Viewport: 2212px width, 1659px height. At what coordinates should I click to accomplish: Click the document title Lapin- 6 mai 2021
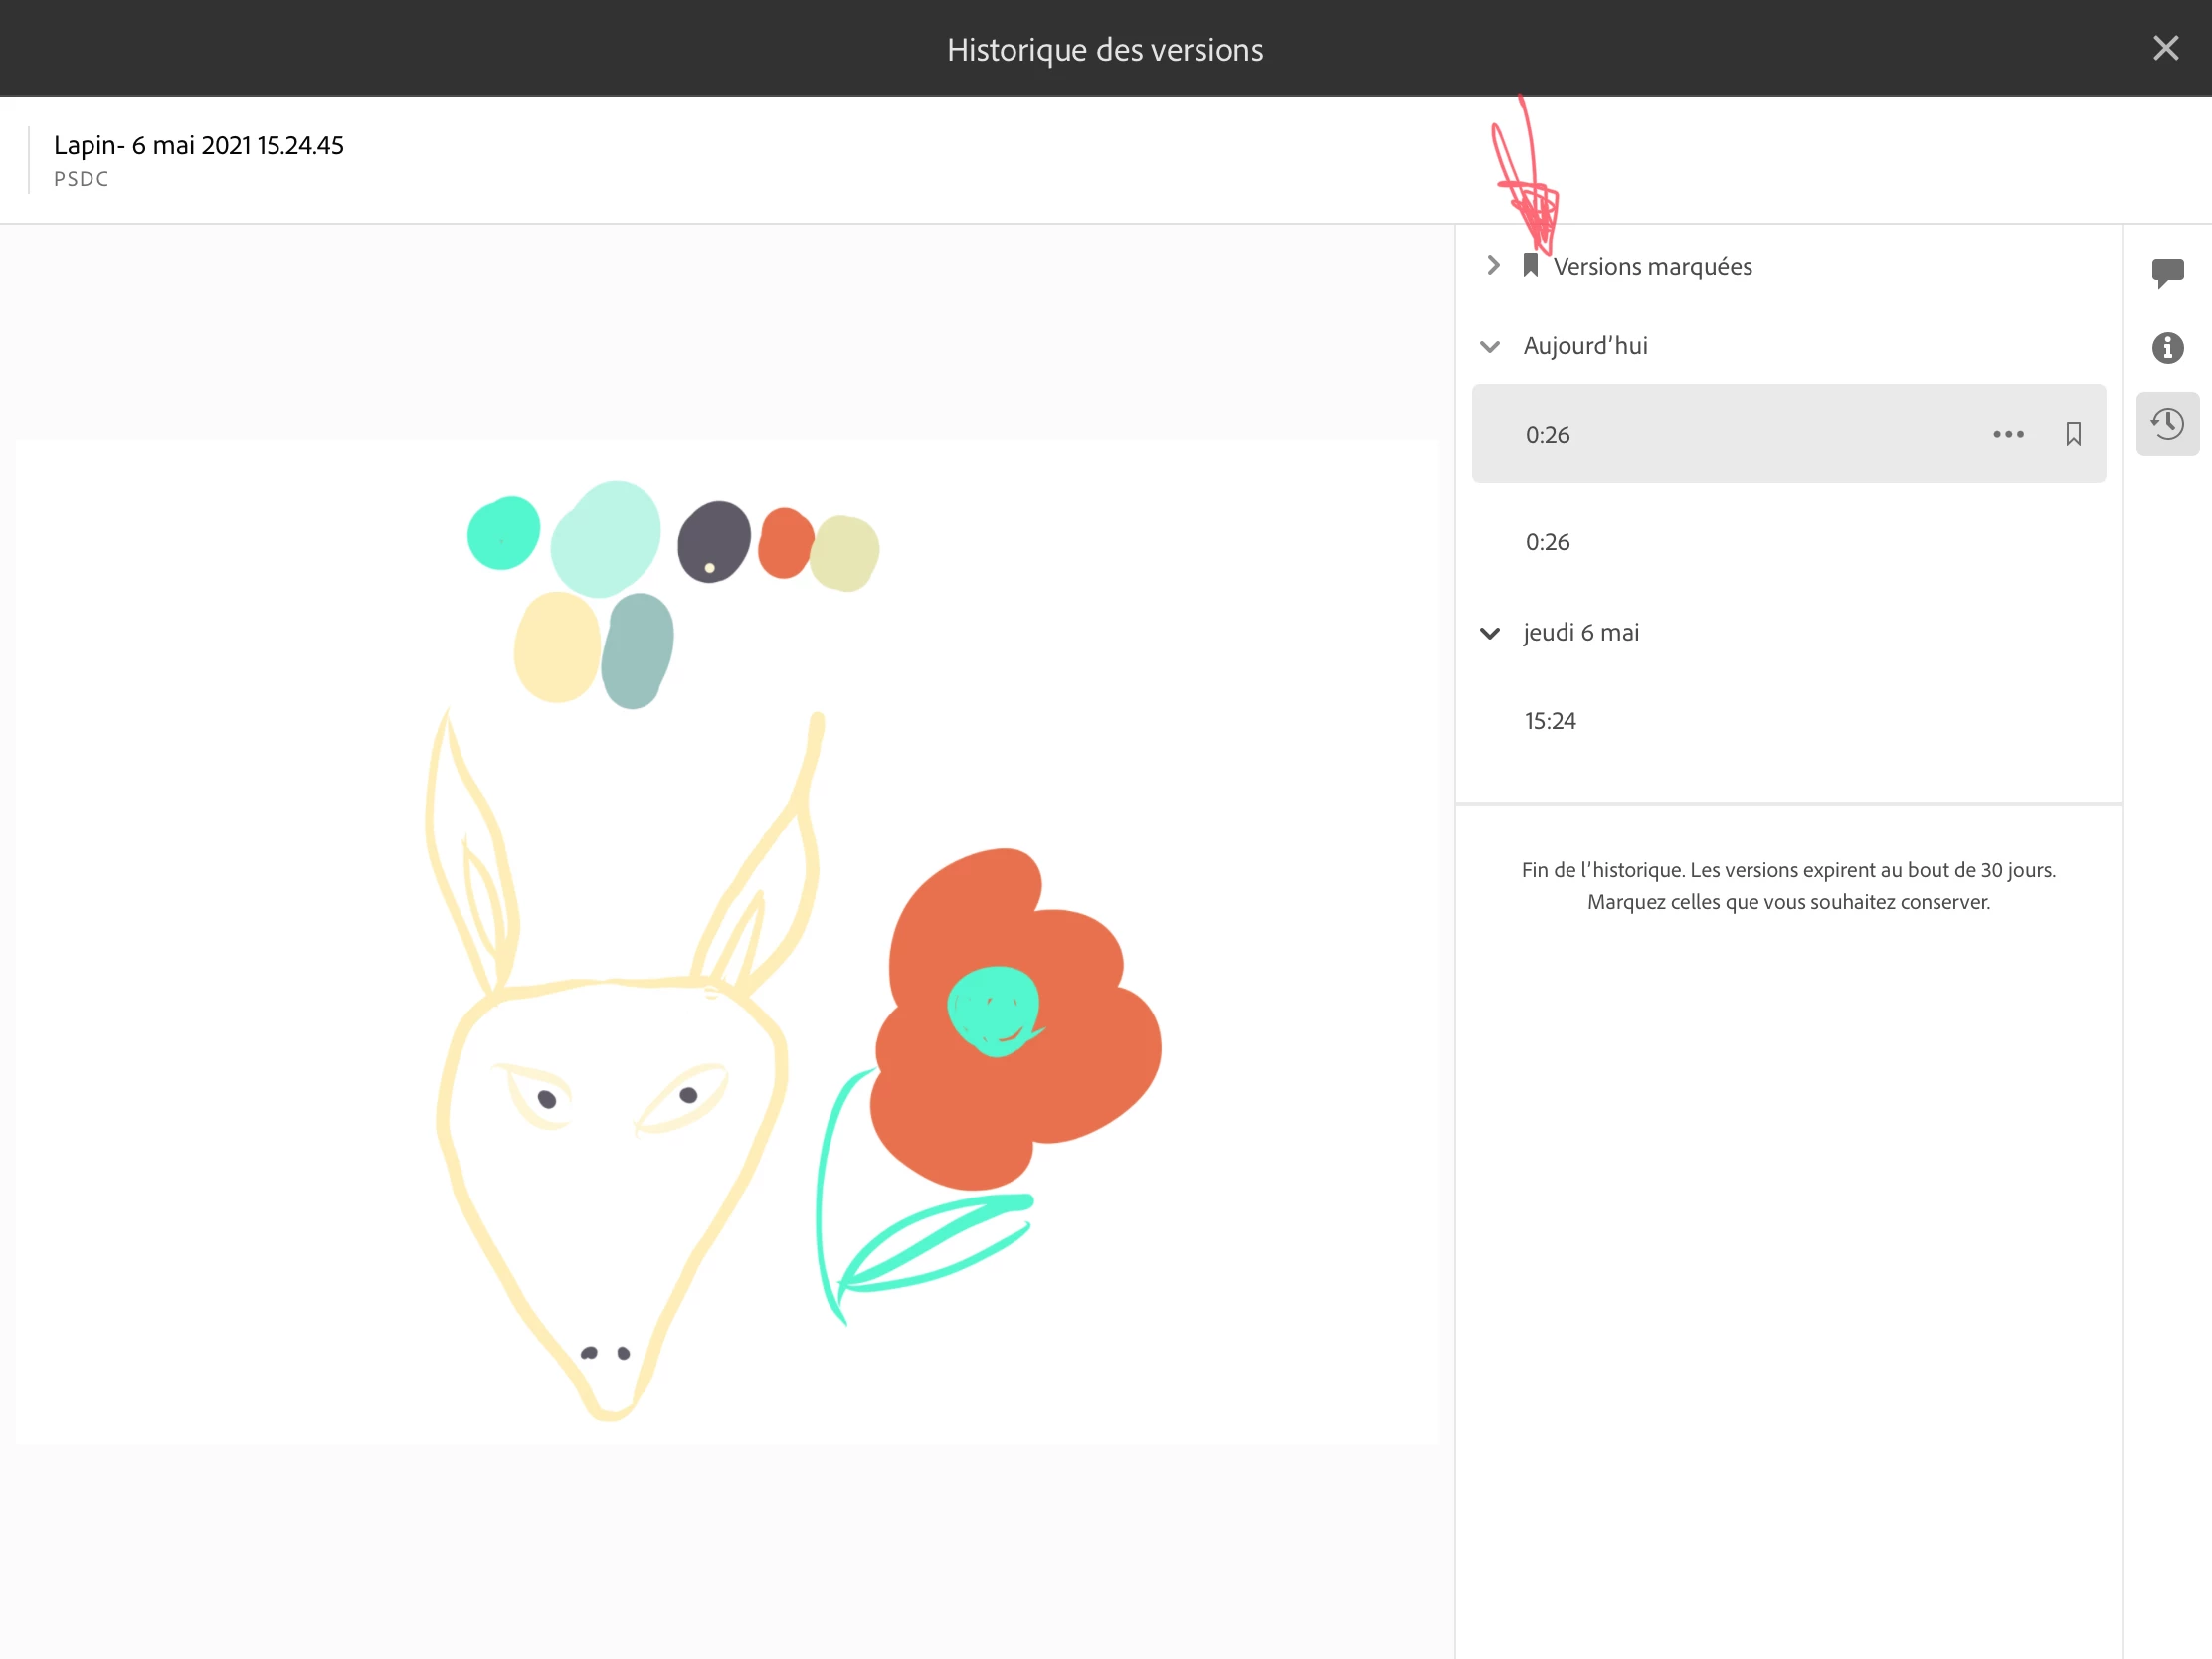[198, 146]
